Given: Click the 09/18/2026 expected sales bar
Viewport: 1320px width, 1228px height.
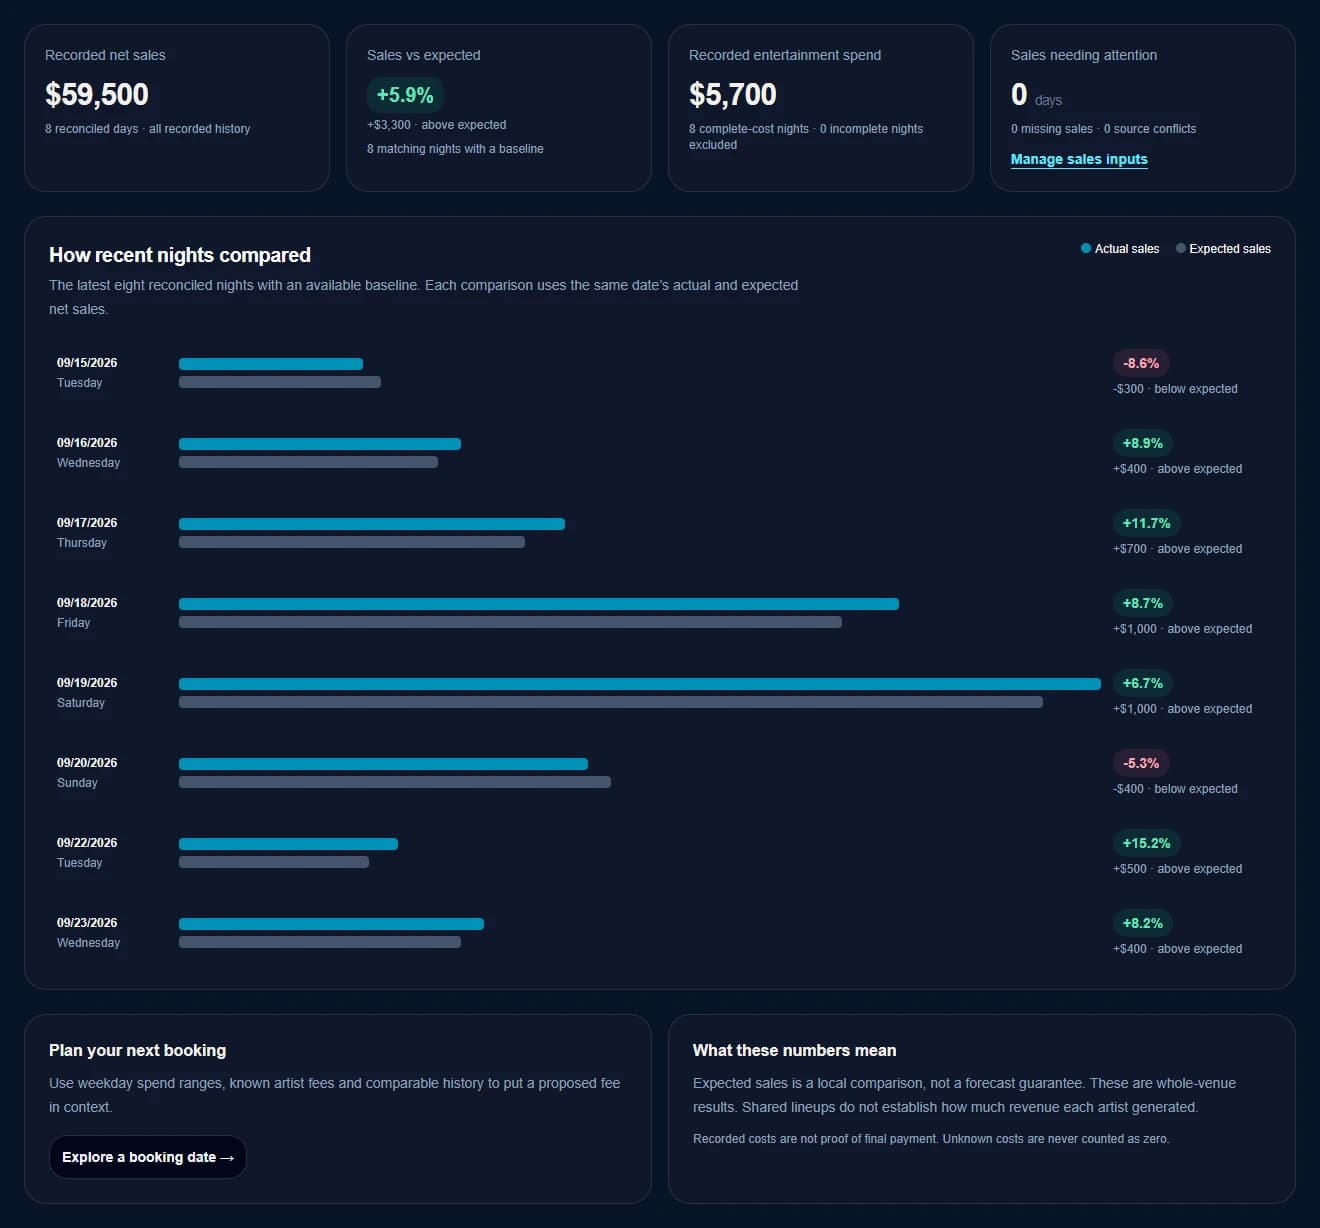Looking at the screenshot, I should 510,622.
